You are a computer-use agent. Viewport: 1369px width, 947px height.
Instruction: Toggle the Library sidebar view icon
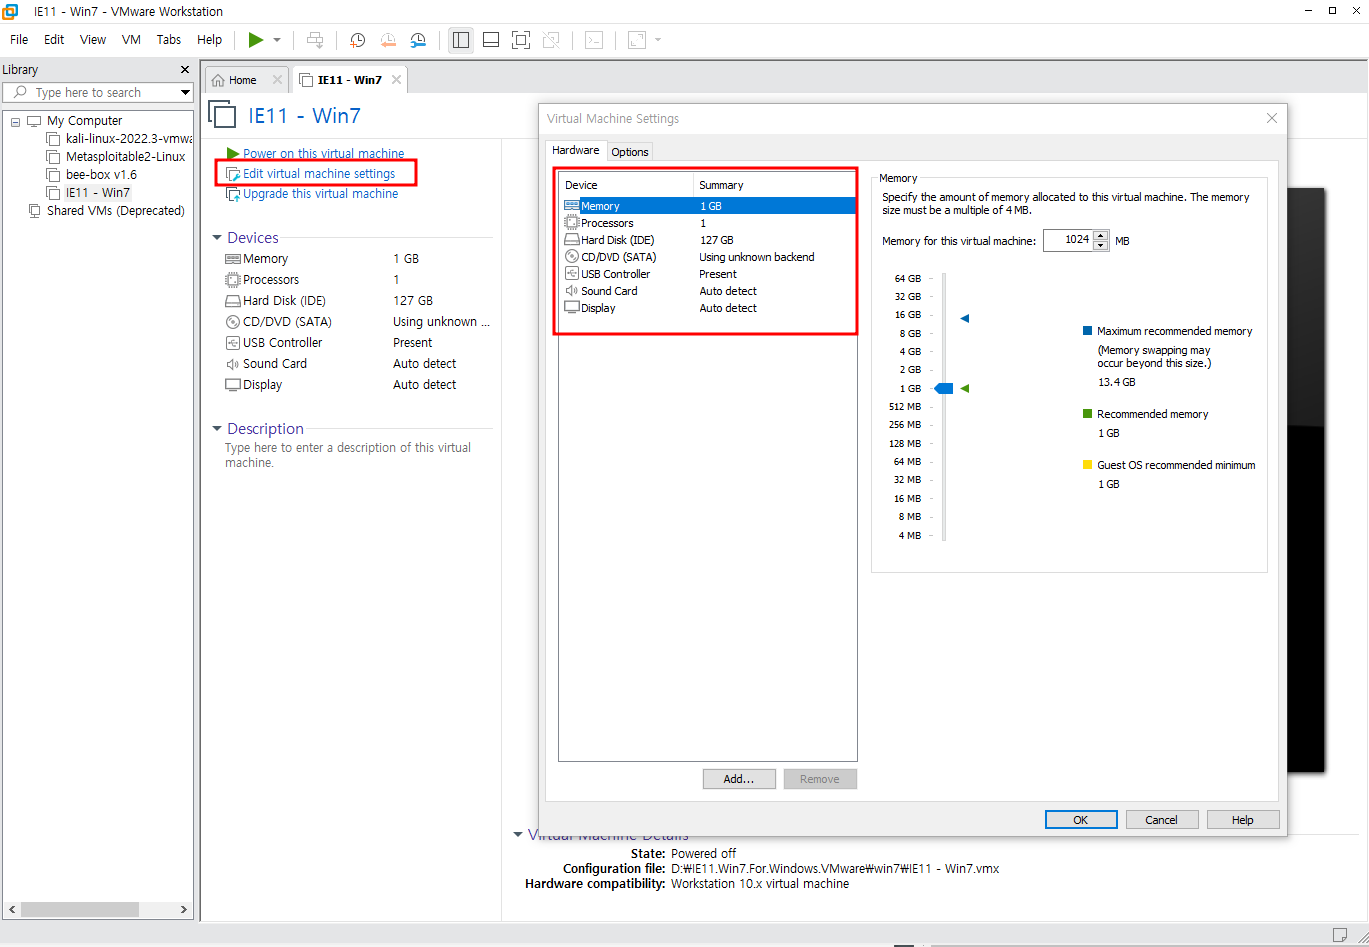461,40
